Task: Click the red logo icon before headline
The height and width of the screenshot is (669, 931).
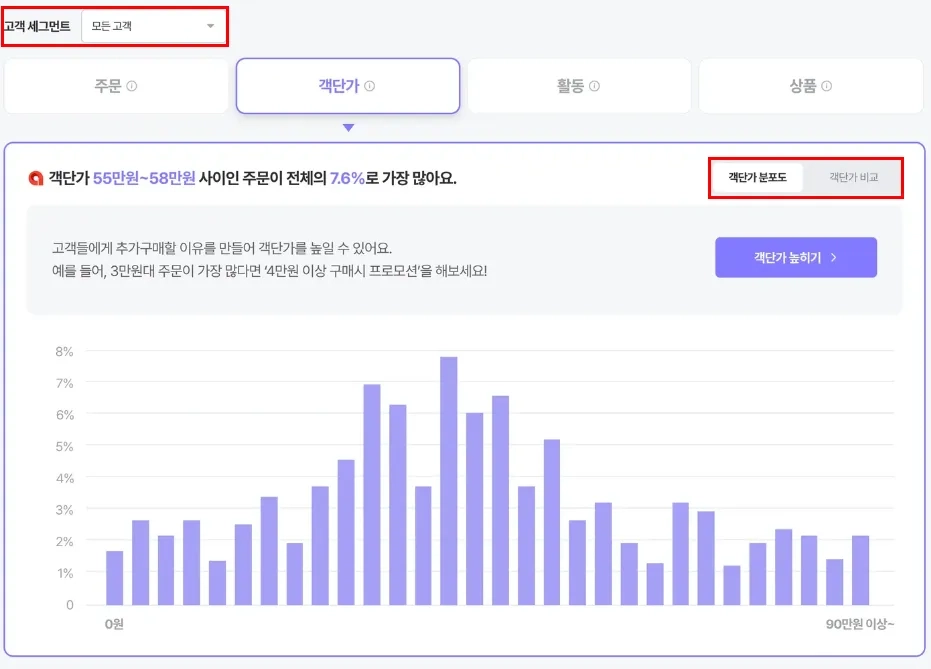Action: click(36, 178)
